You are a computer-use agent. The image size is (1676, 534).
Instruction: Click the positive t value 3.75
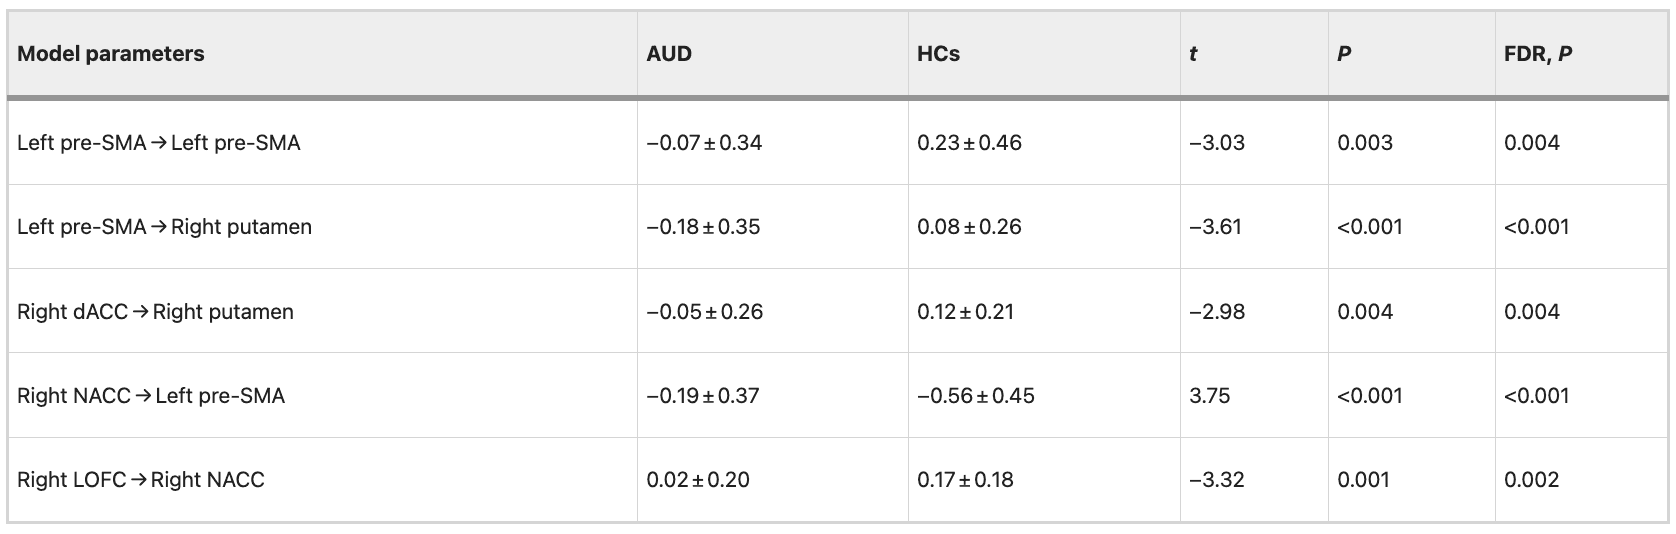pos(1210,396)
